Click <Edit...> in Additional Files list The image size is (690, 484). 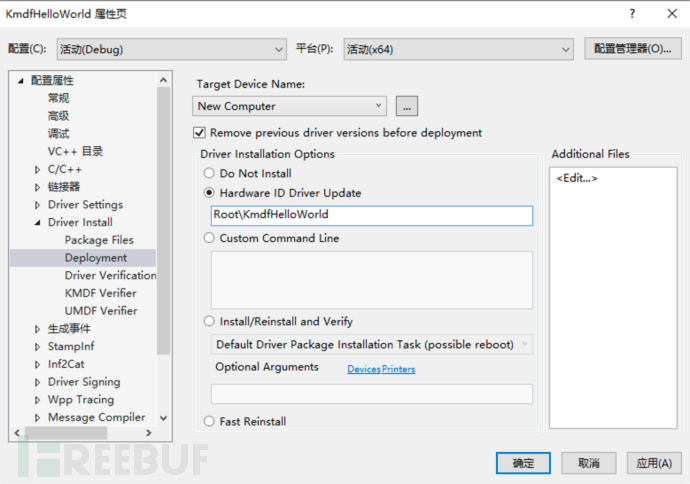click(x=576, y=178)
